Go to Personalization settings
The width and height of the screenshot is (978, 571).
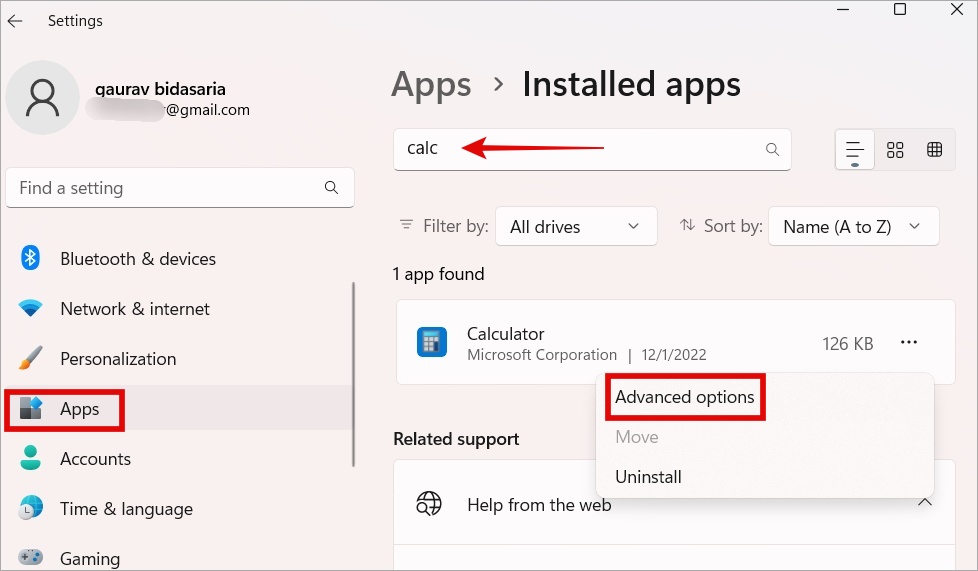click(117, 359)
